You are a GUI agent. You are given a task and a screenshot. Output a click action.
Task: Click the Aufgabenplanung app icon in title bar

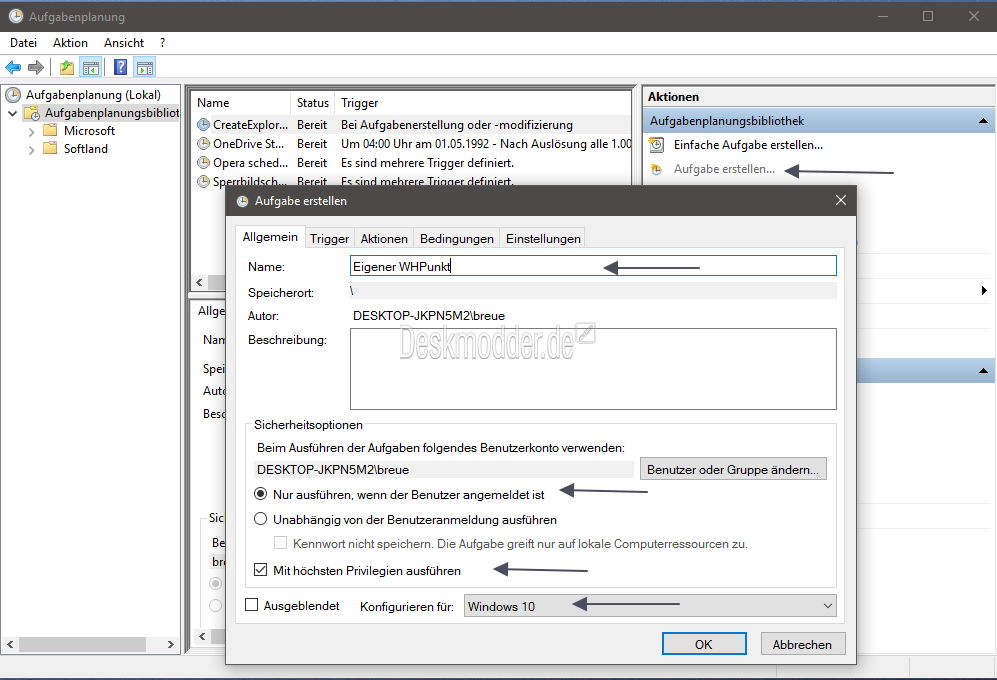16,17
